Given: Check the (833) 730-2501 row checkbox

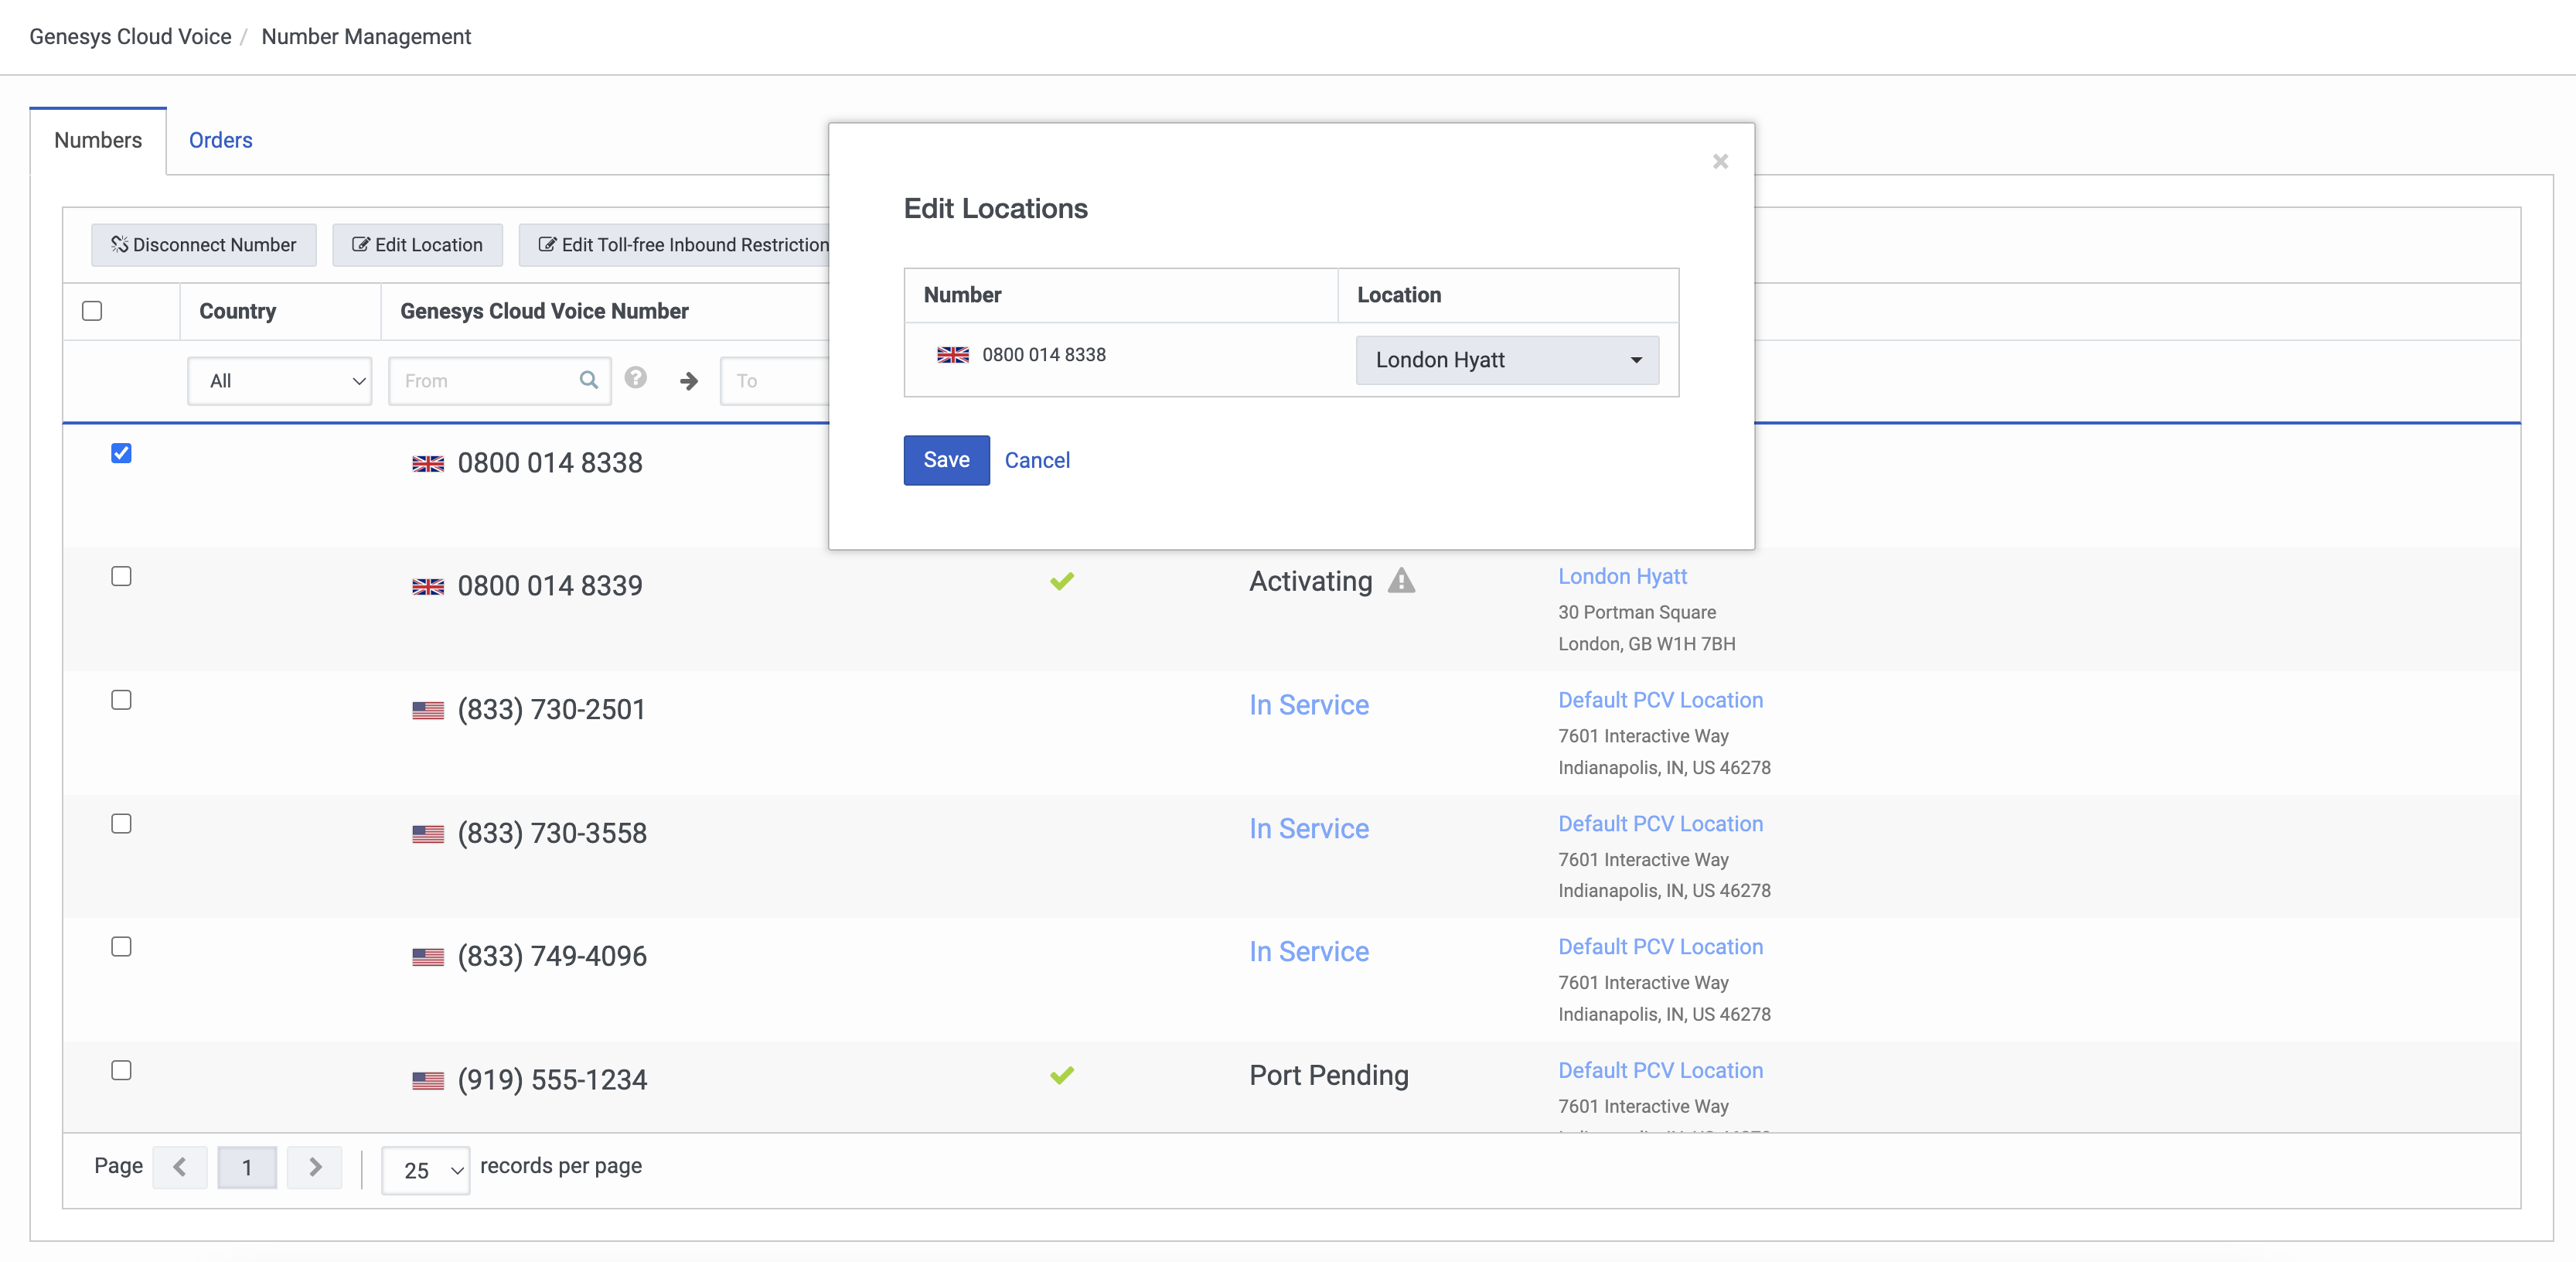Looking at the screenshot, I should pos(121,700).
